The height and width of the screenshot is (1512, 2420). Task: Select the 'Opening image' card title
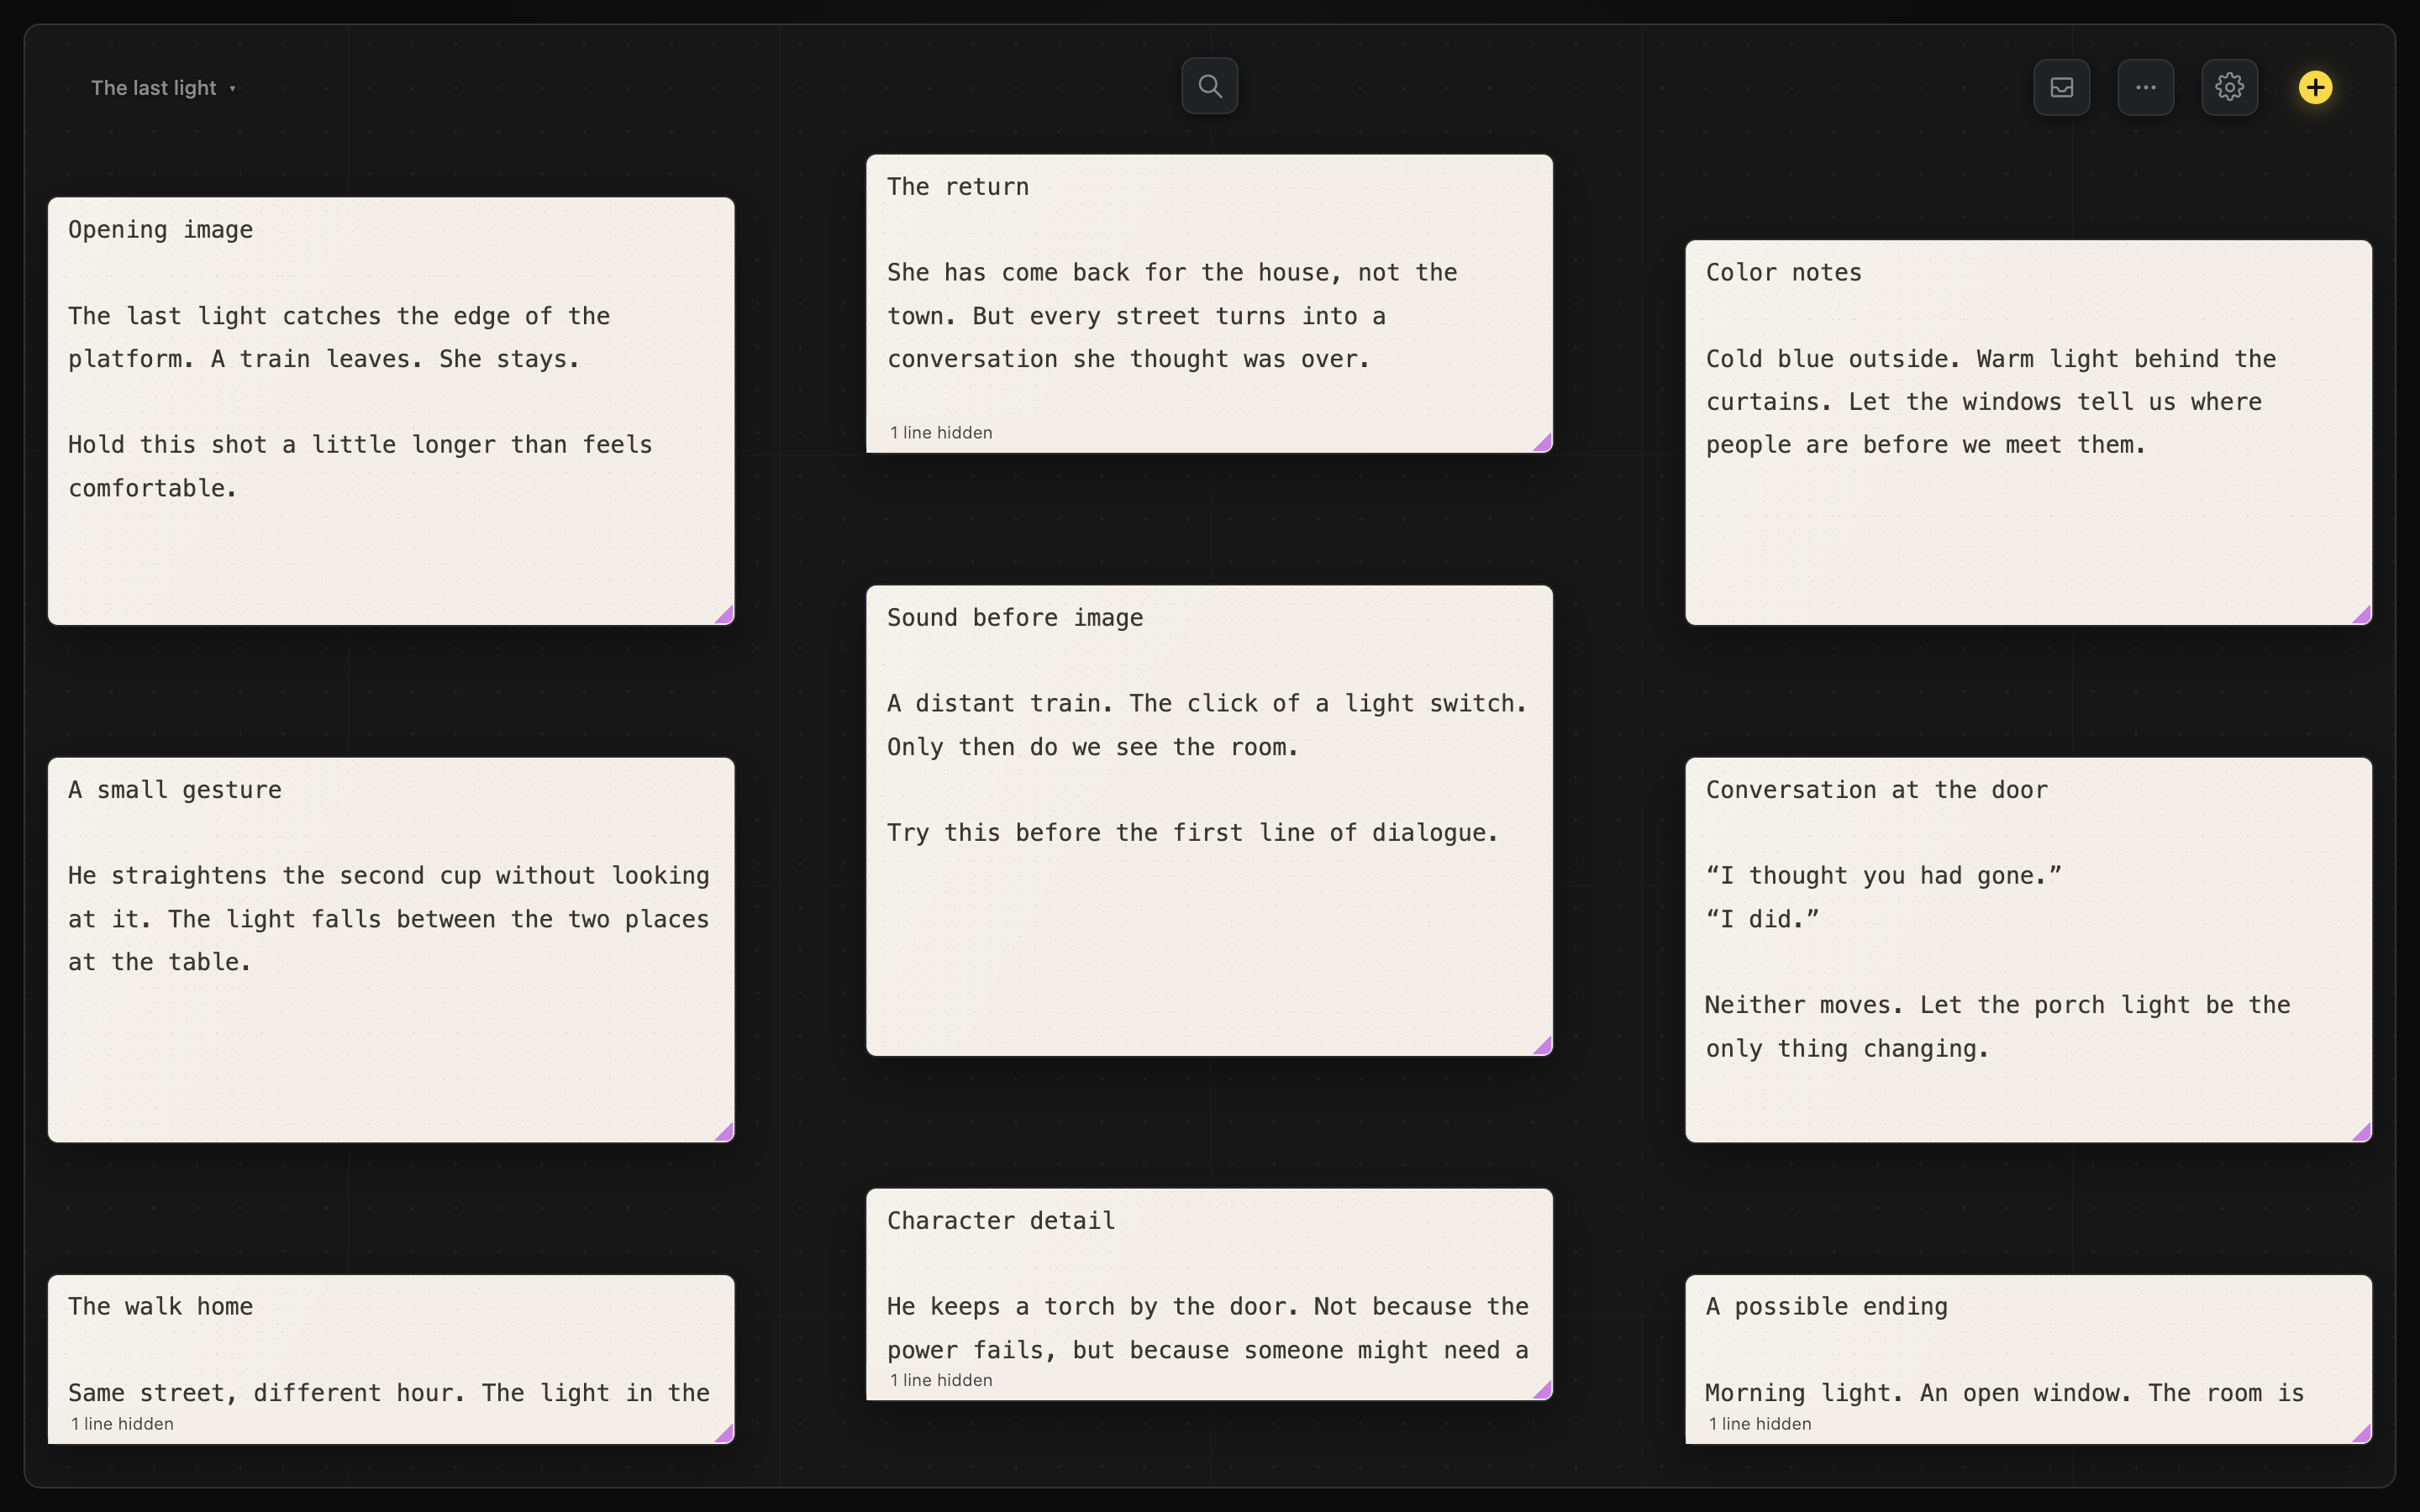tap(160, 230)
